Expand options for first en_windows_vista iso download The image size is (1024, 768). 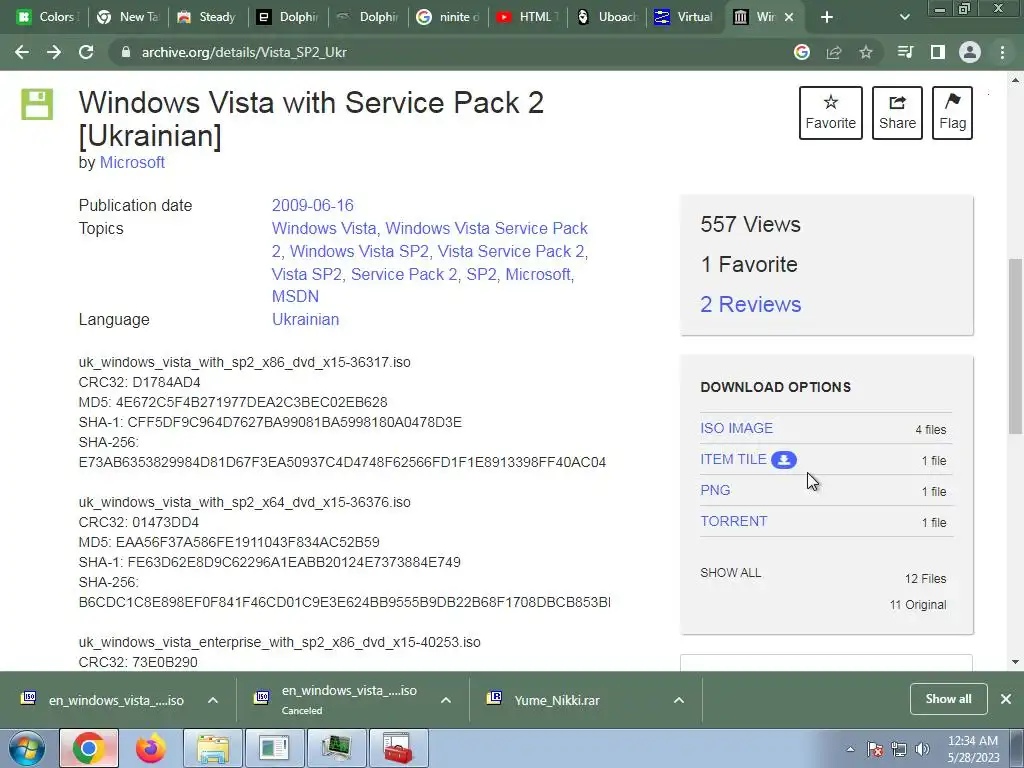pyautogui.click(x=213, y=700)
